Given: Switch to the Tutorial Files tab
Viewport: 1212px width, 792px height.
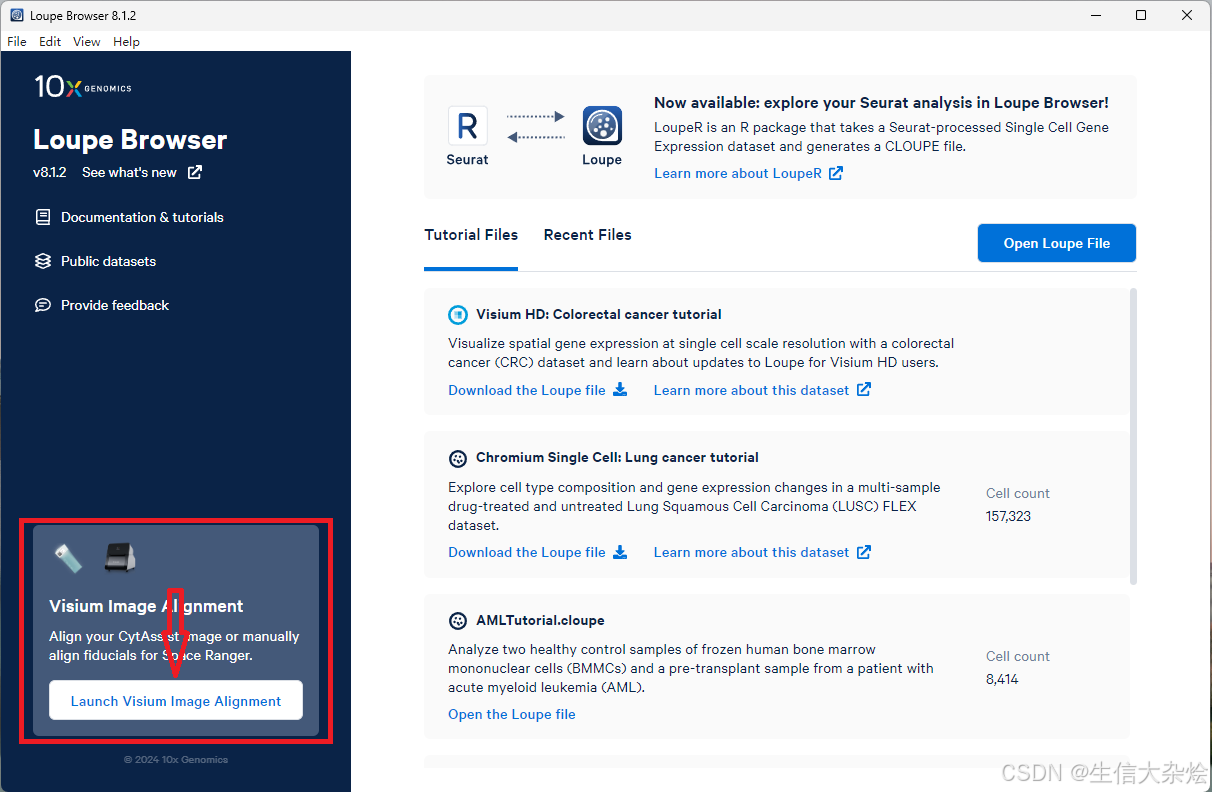Looking at the screenshot, I should (471, 235).
